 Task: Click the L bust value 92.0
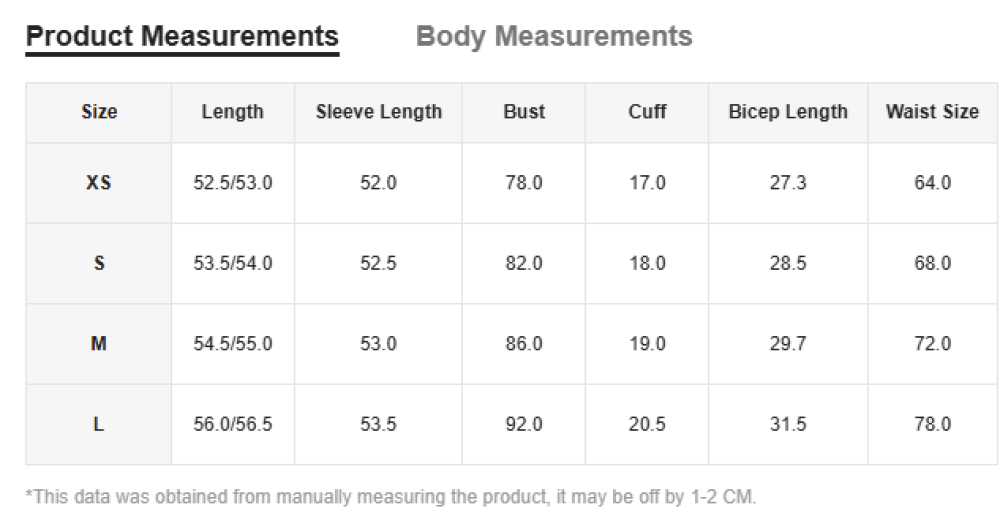(x=524, y=424)
